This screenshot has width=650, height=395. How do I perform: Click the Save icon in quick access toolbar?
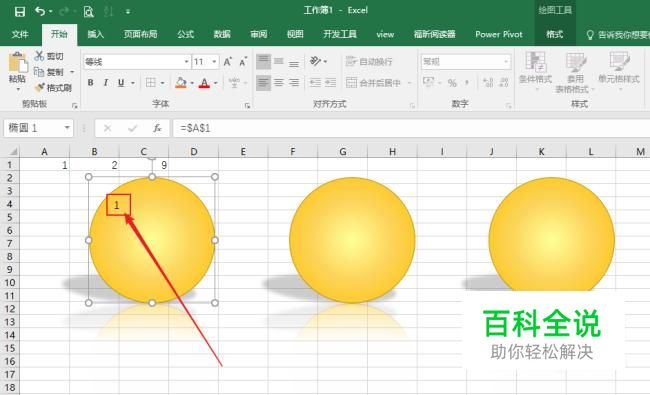point(19,12)
